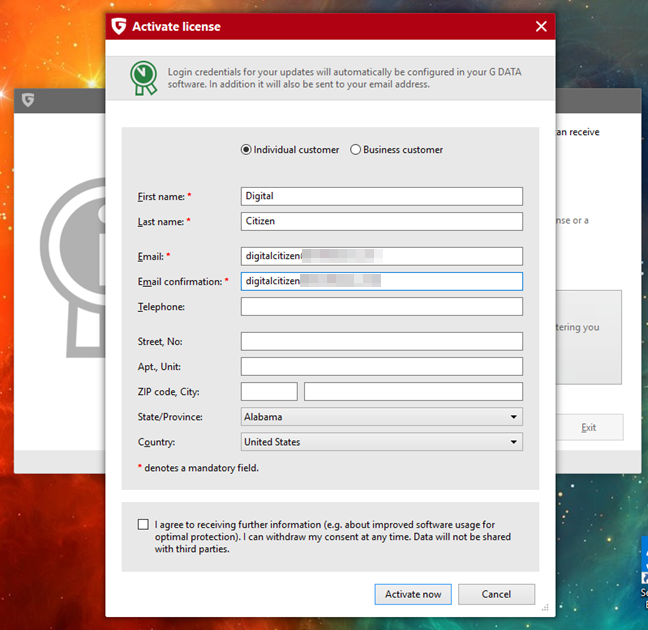Open the State/Province dropdown
This screenshot has height=630, width=648.
[x=381, y=416]
